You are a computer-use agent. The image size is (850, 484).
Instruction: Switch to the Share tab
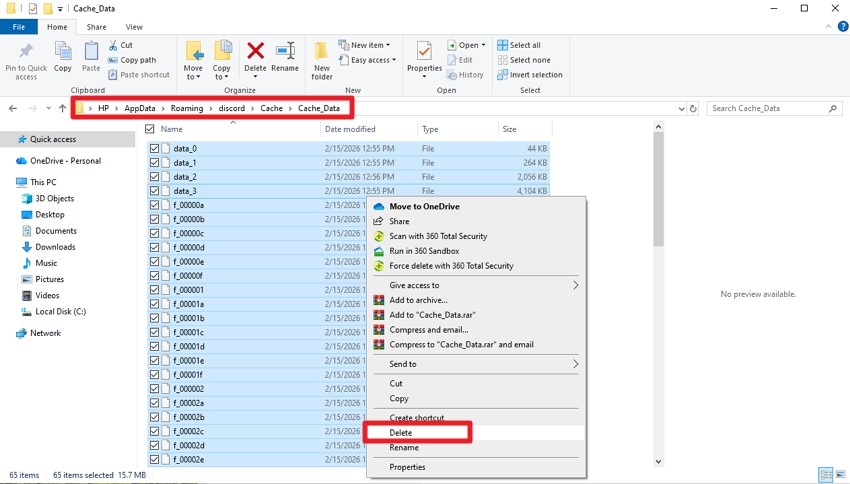(96, 27)
